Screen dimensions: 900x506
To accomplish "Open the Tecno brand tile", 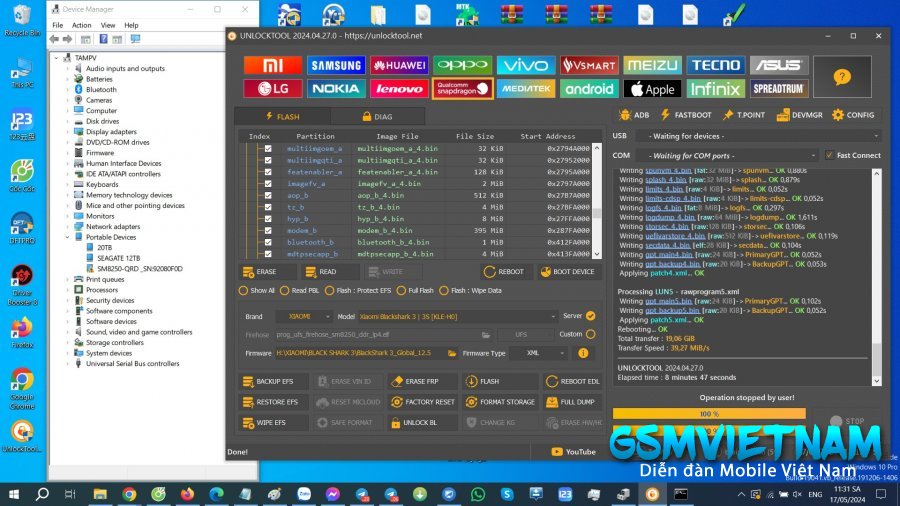I will pos(716,65).
